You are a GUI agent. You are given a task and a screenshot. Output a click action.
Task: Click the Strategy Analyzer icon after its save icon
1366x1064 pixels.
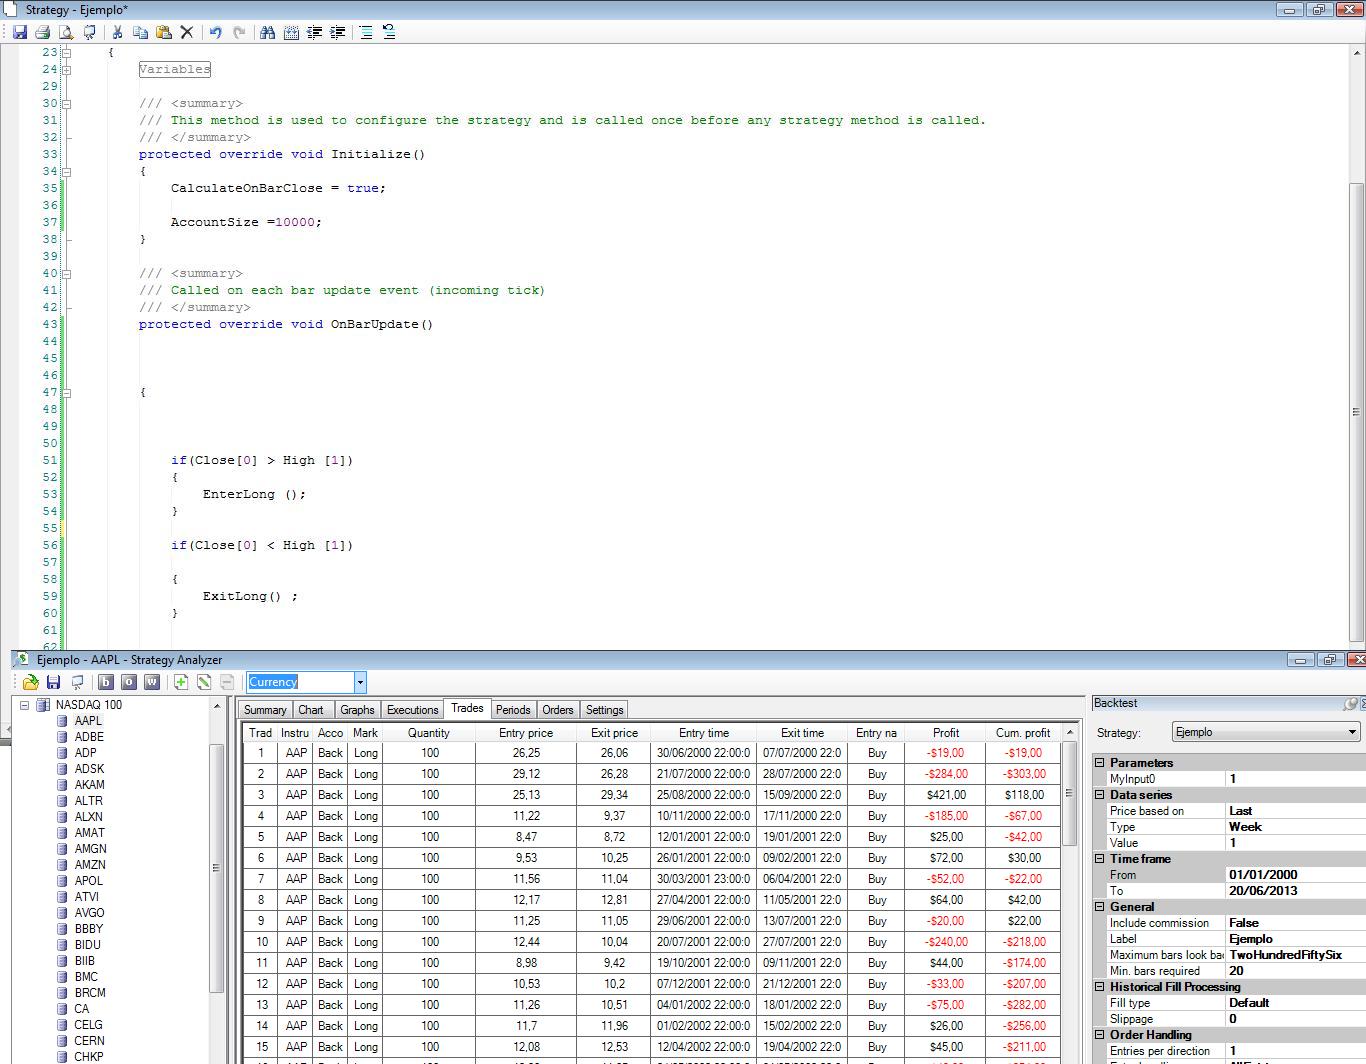coord(76,682)
